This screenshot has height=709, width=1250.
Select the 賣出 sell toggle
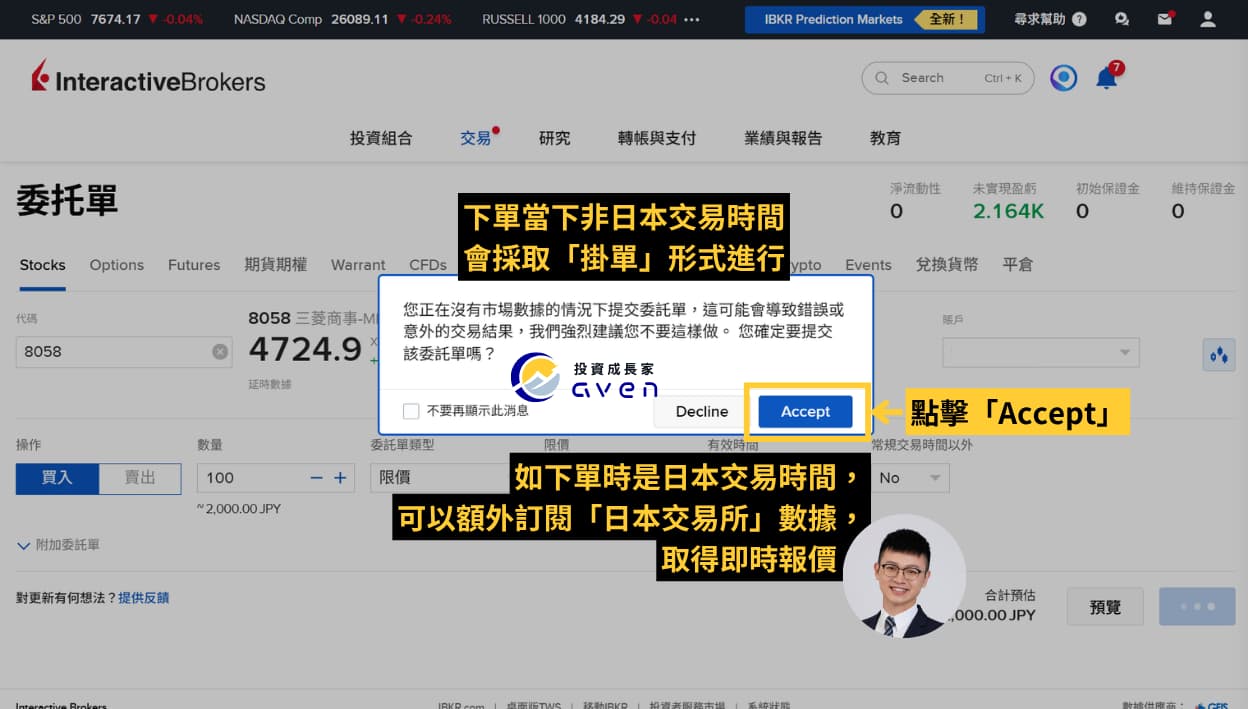point(140,478)
